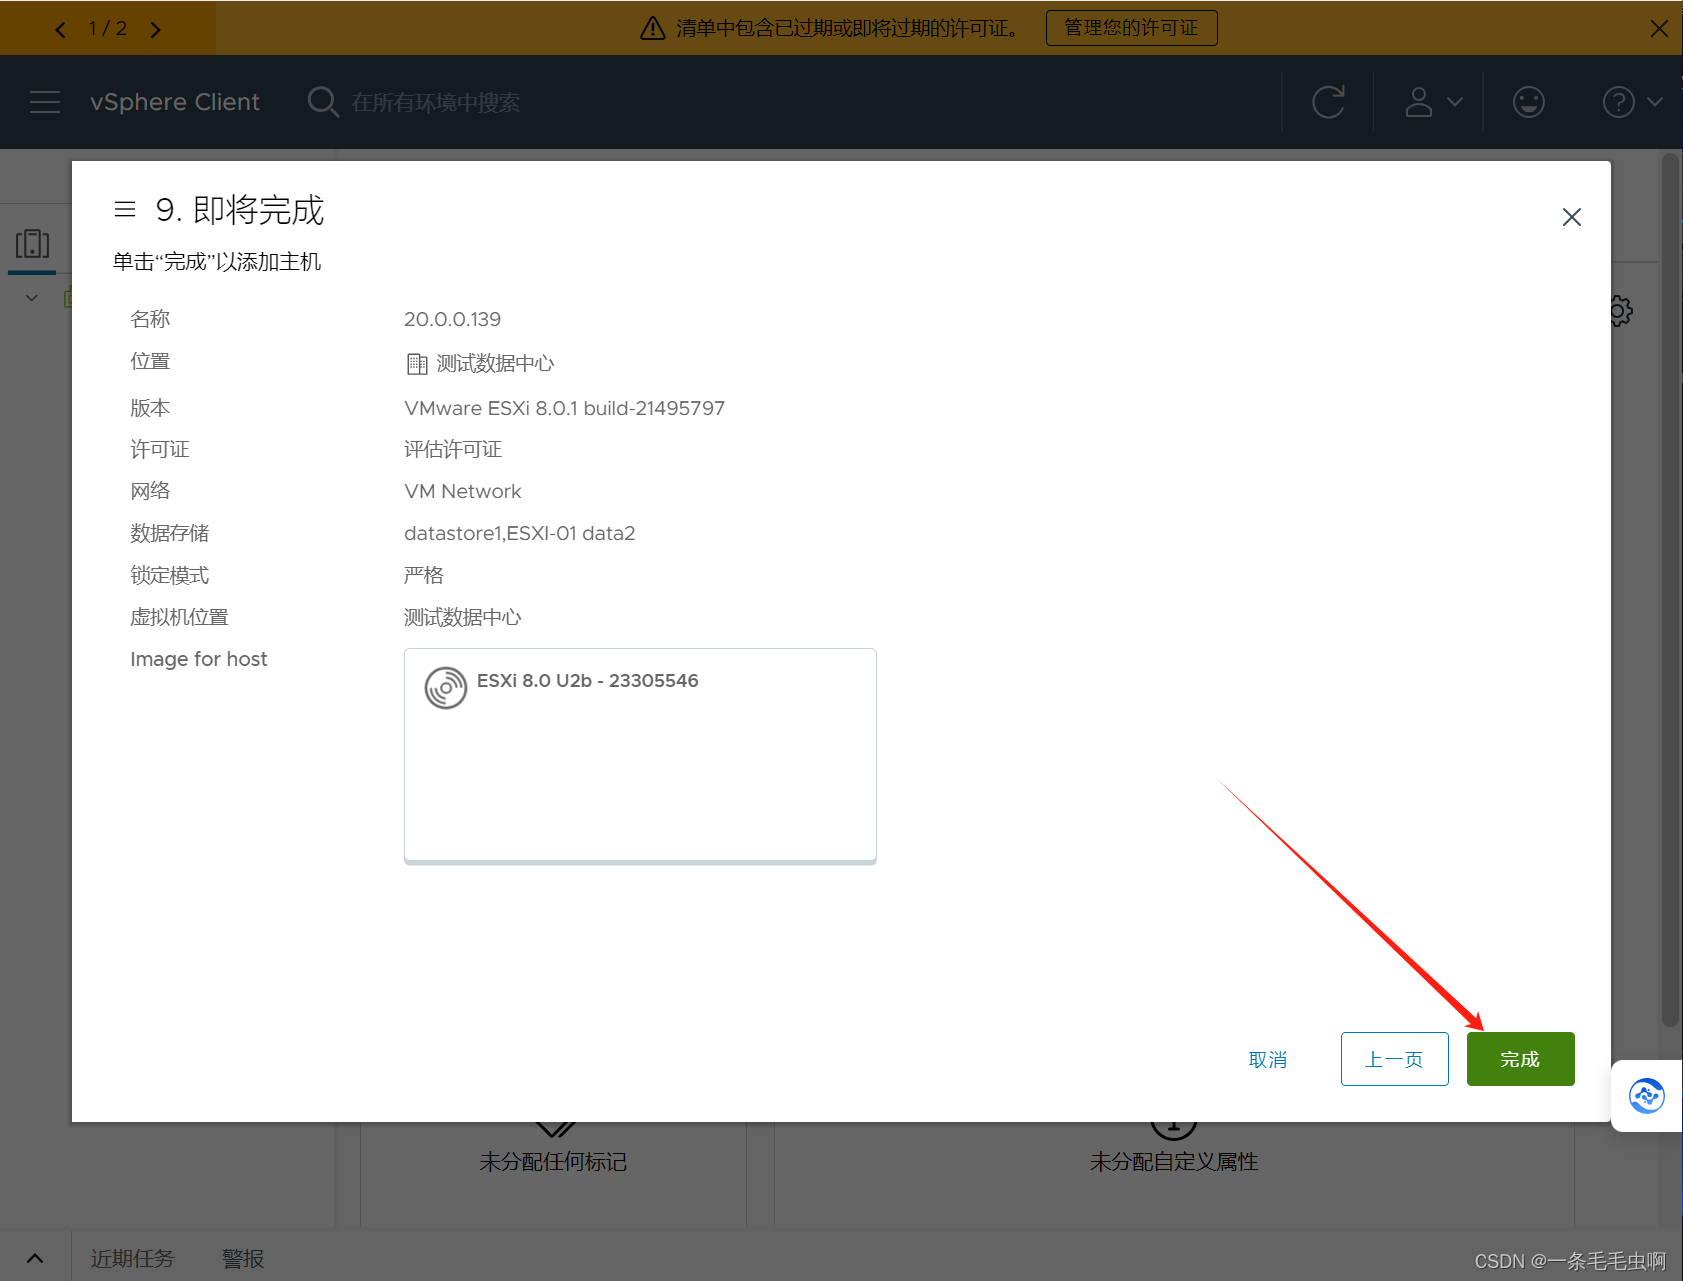The height and width of the screenshot is (1281, 1683).
Task: Go to previous notification arrow
Action: pyautogui.click(x=60, y=29)
